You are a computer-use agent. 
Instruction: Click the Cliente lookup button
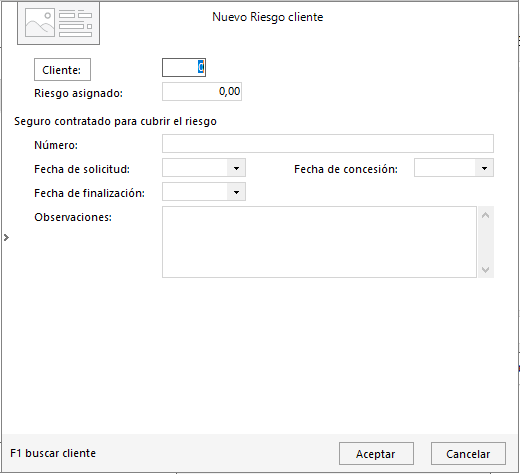(x=62, y=70)
